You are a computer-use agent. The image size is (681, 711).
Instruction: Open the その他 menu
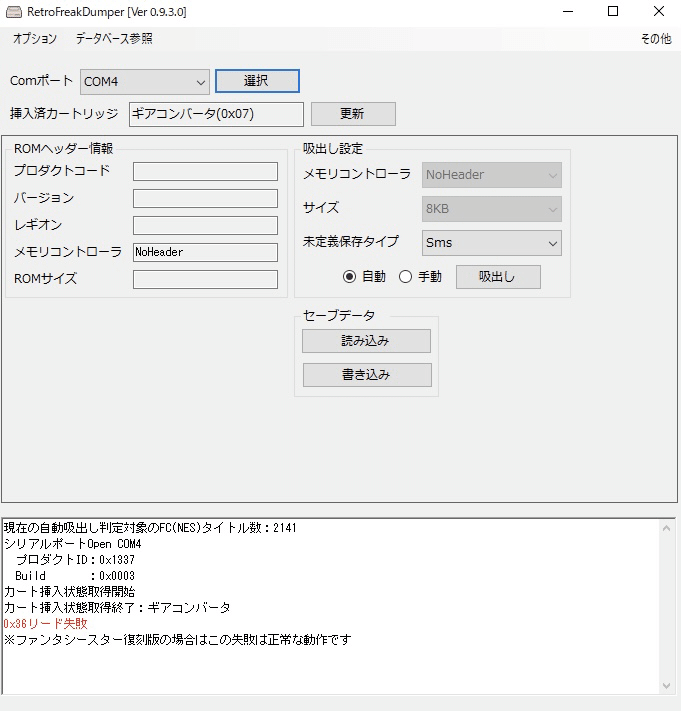(656, 39)
